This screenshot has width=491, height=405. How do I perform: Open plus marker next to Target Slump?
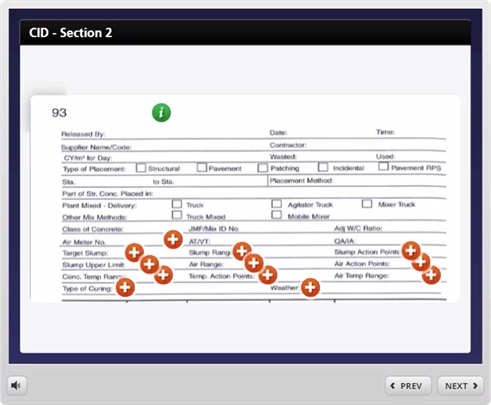(134, 253)
